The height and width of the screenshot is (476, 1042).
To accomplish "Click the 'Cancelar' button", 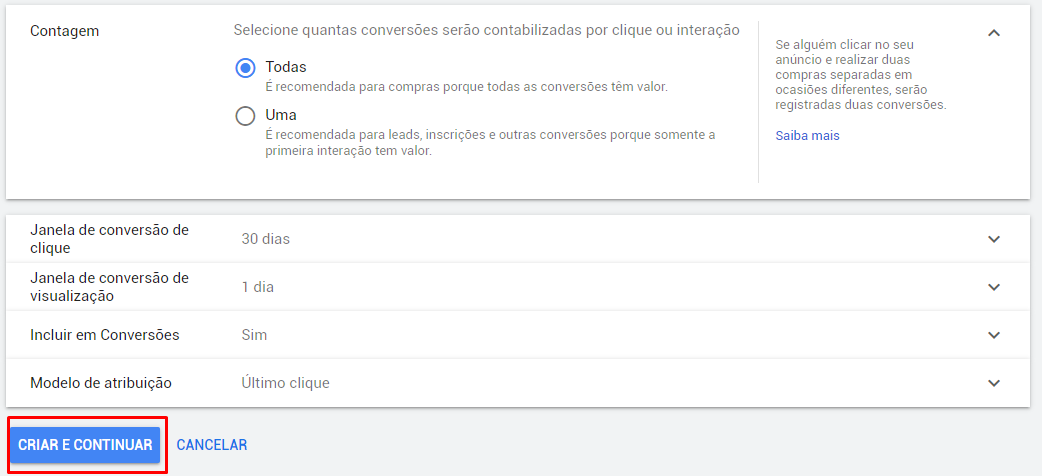I will (x=212, y=445).
